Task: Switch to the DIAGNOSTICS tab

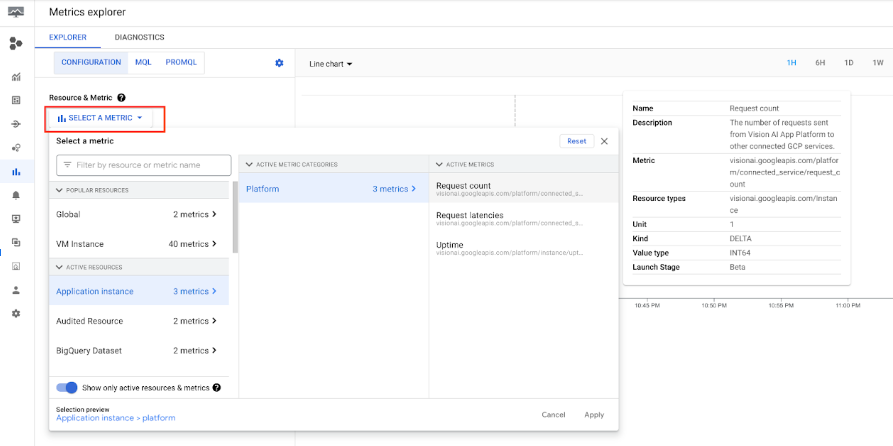Action: [x=139, y=37]
